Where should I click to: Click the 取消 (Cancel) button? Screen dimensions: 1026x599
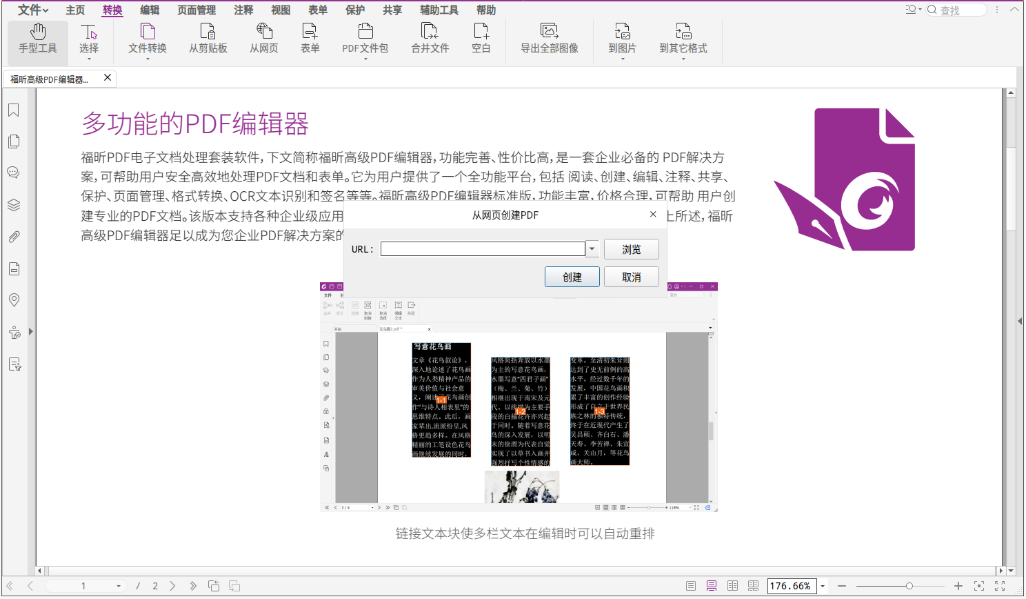631,277
